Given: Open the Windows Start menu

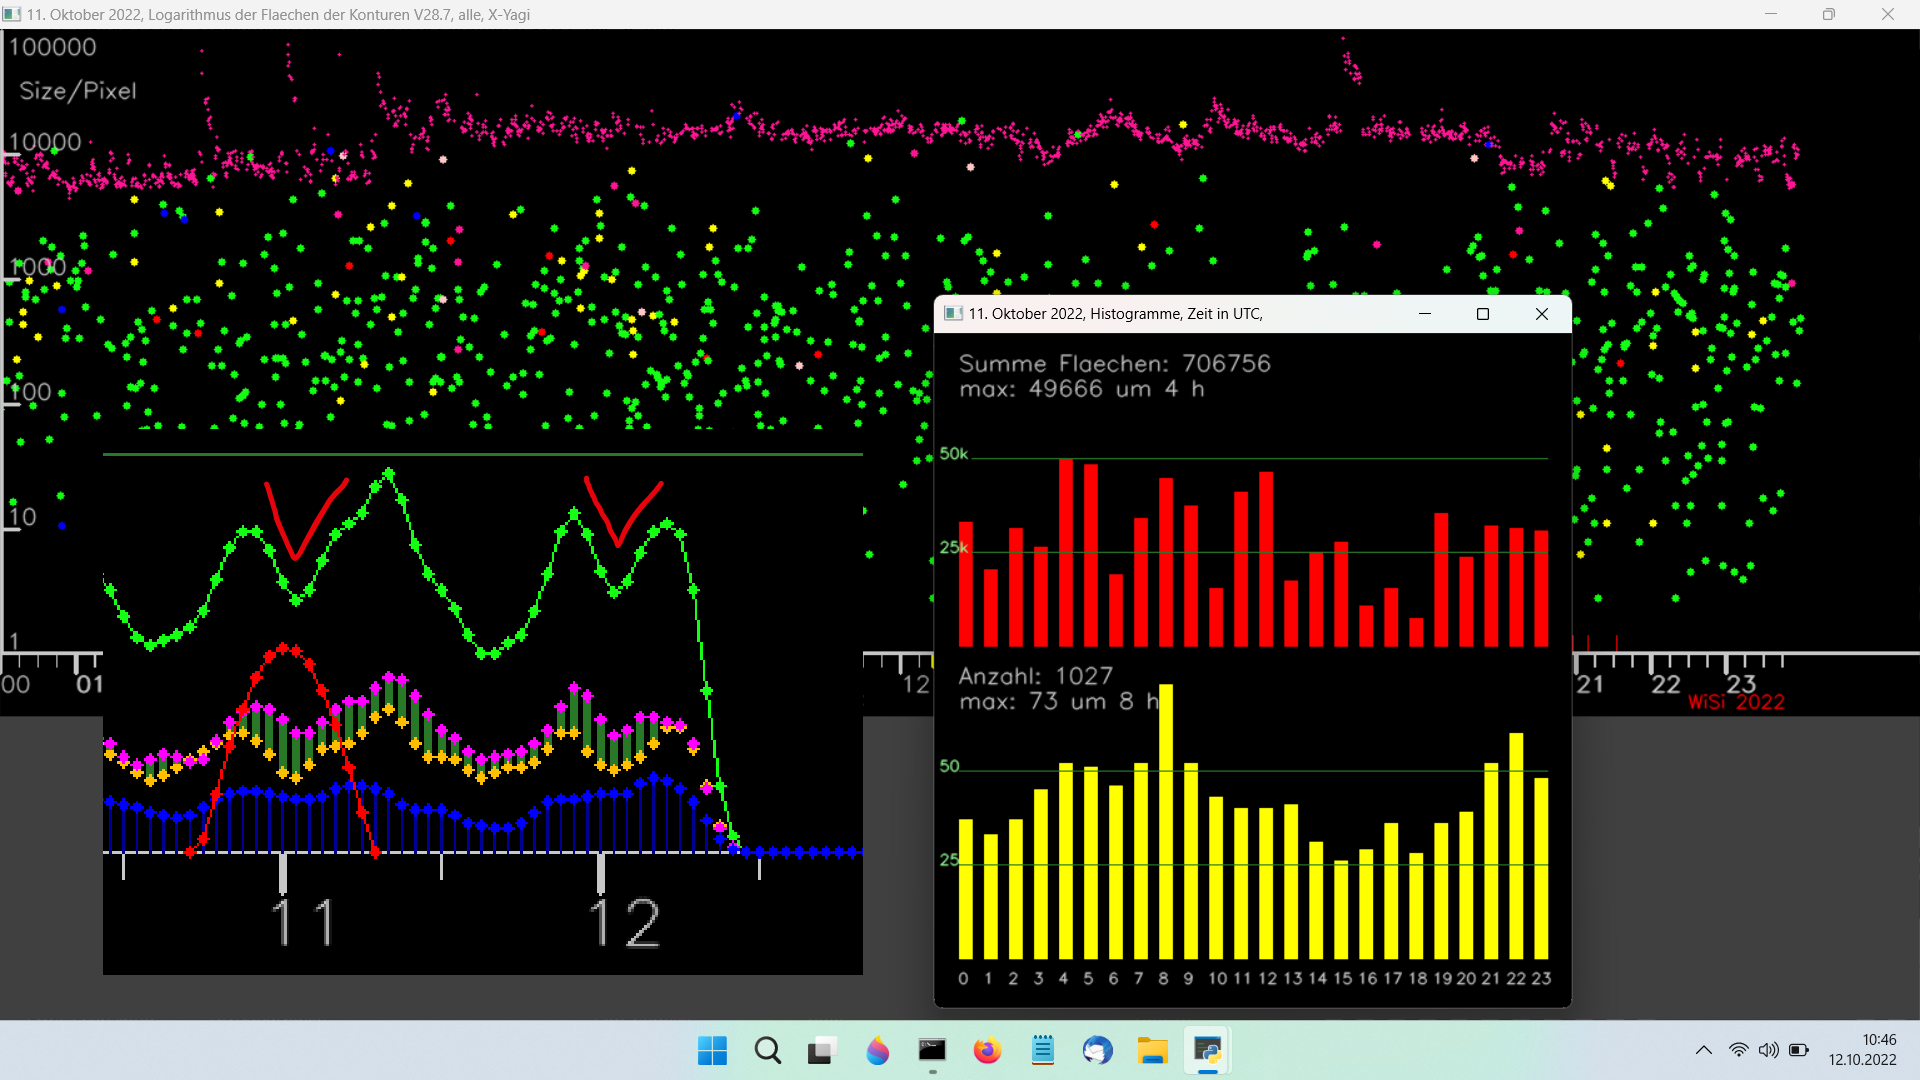Looking at the screenshot, I should [x=712, y=1051].
